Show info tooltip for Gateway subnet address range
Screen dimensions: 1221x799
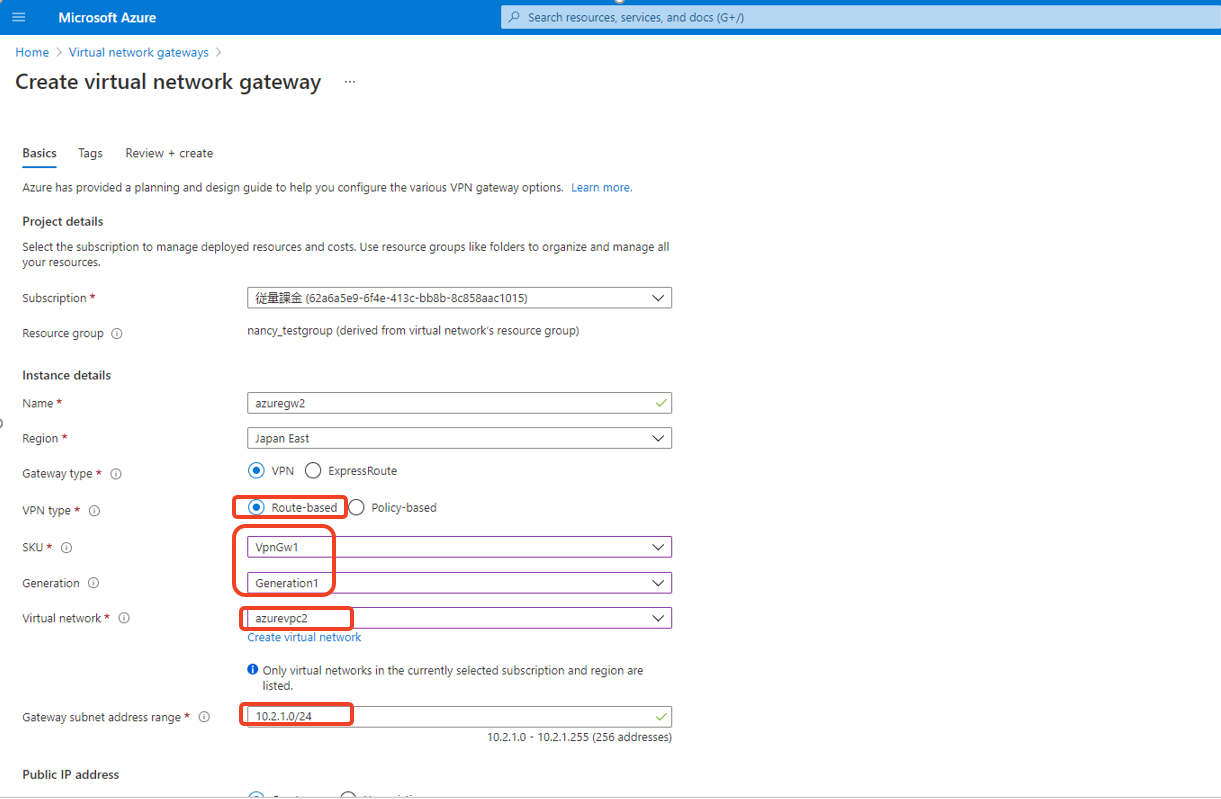click(x=204, y=717)
